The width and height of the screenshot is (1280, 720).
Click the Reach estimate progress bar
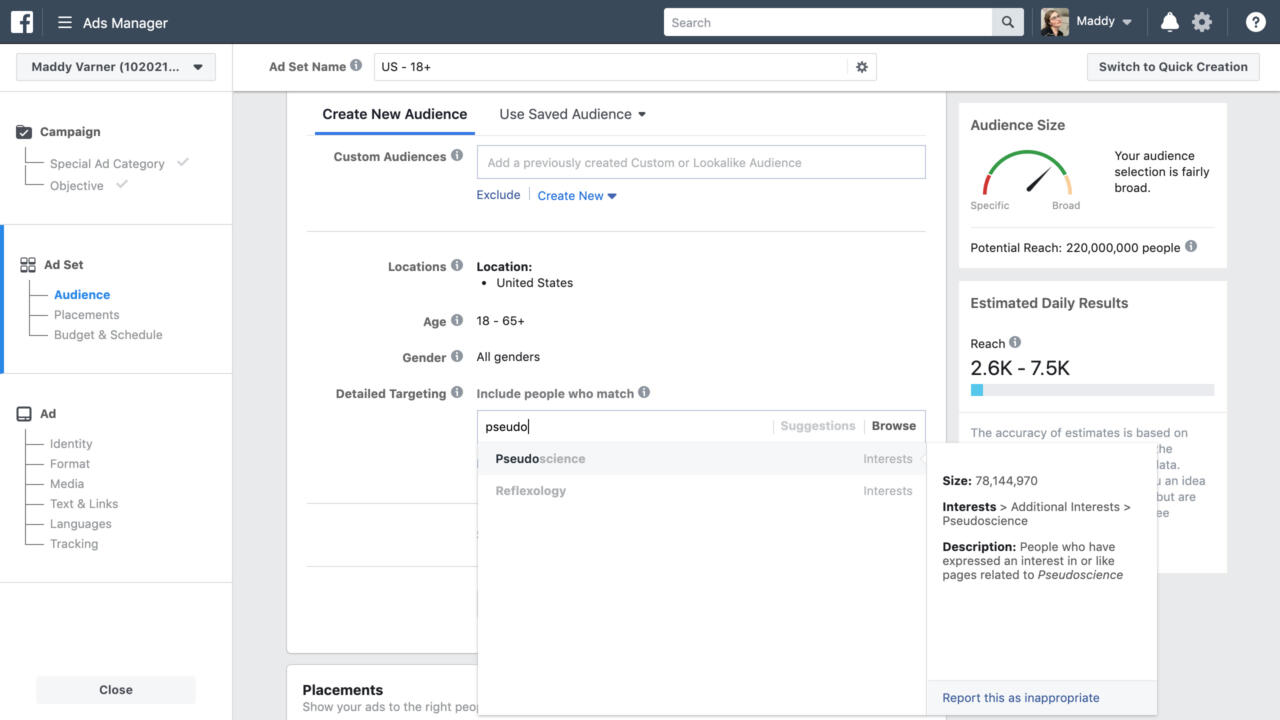[1092, 390]
